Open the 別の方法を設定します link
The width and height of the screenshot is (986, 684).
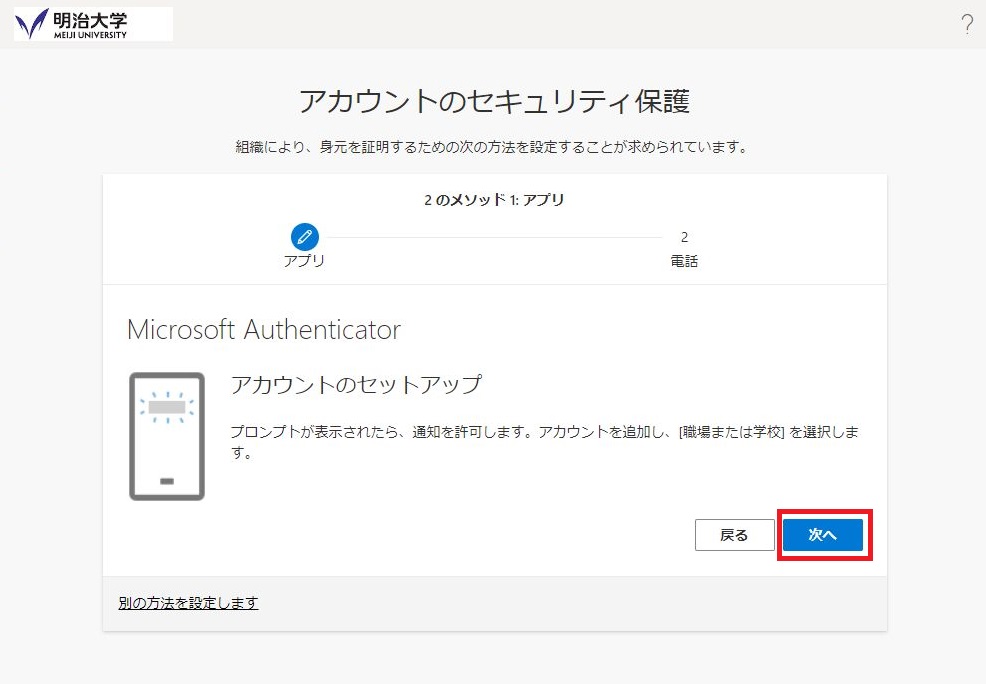[x=188, y=603]
